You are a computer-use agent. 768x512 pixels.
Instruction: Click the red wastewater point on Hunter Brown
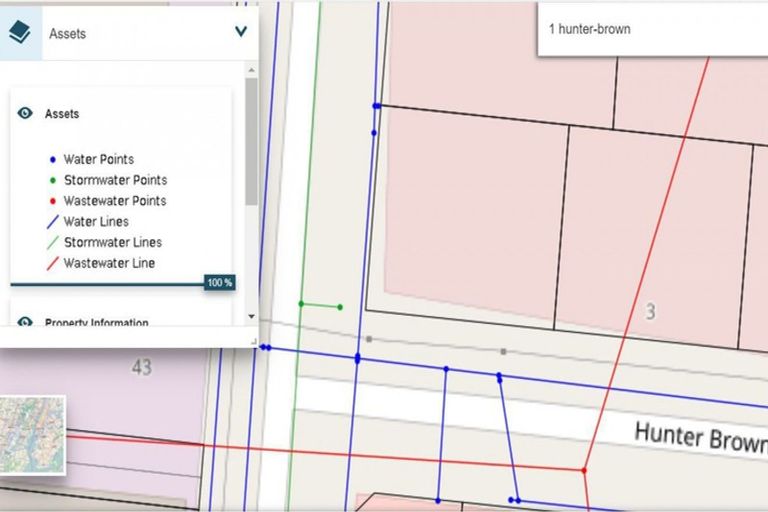click(584, 469)
